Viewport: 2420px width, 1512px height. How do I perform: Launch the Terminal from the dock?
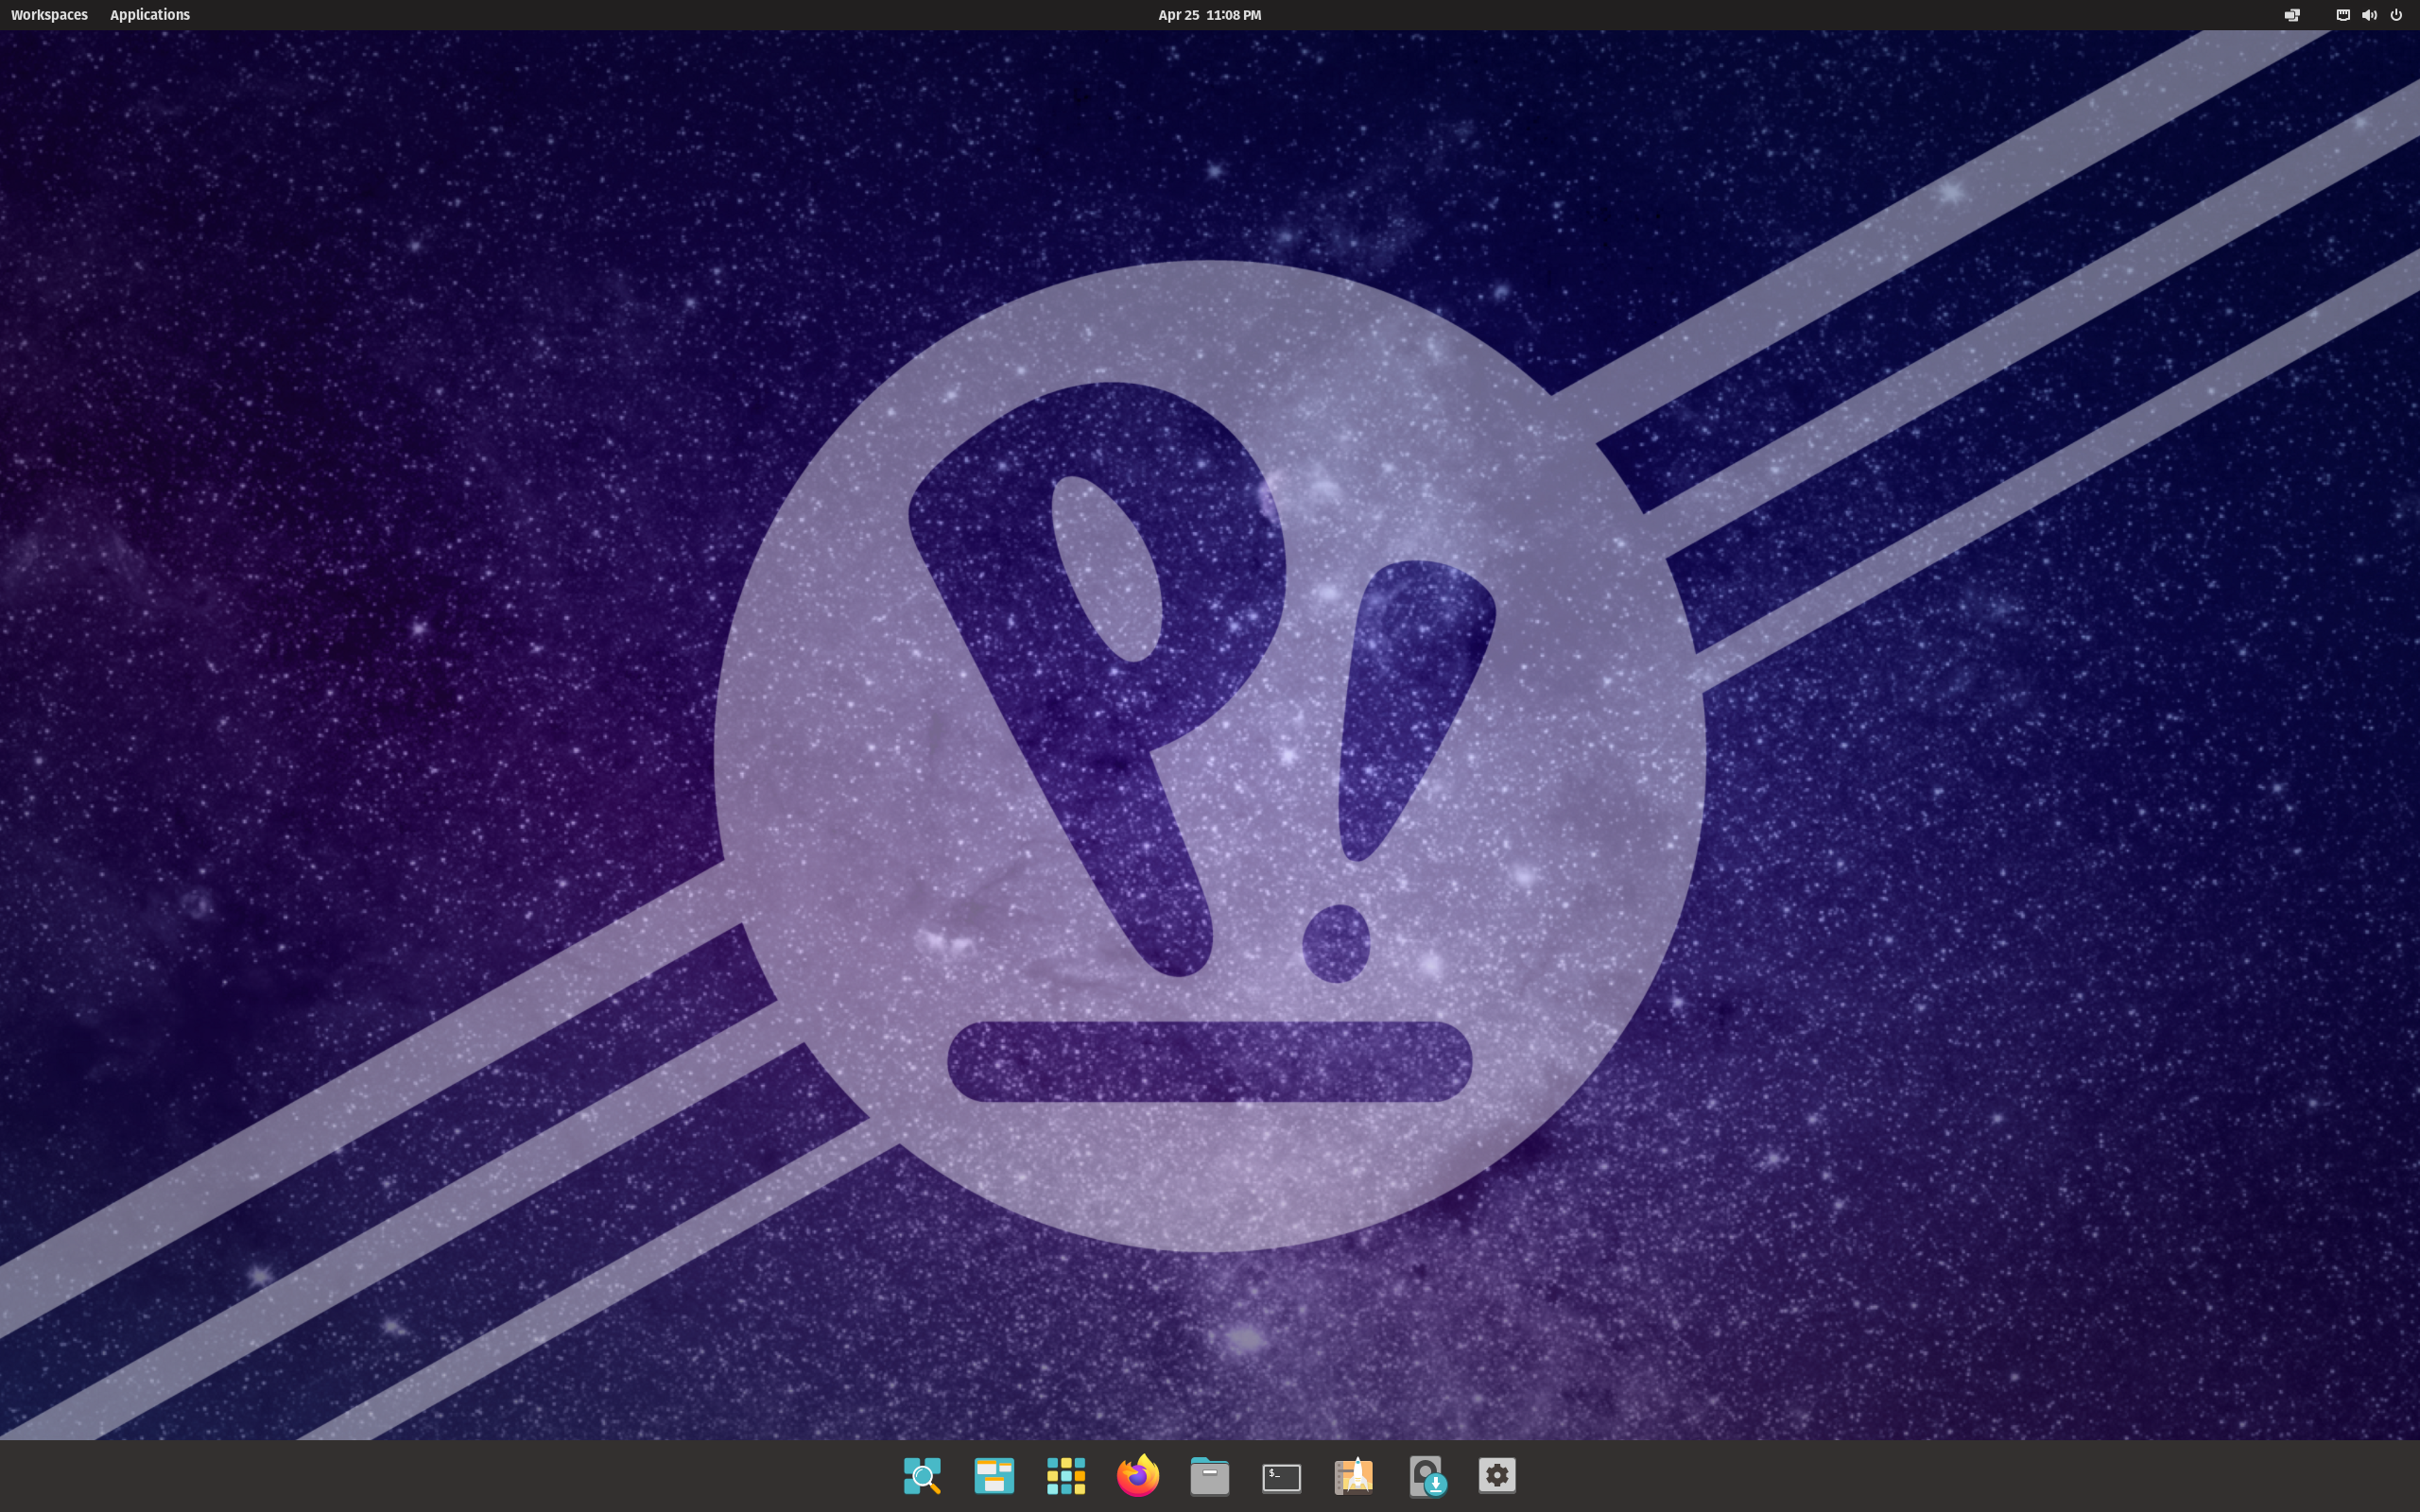click(x=1281, y=1475)
